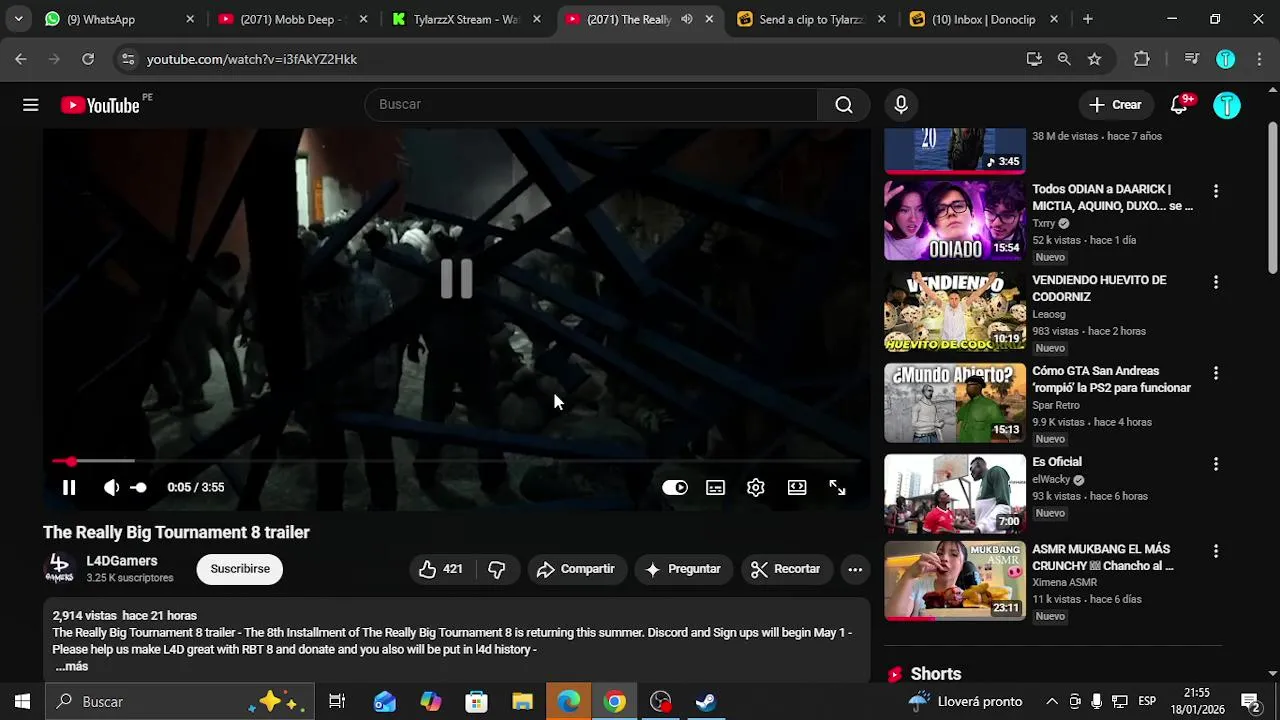Screen dimensions: 1280x720
Task: Switch to theater mode
Action: pyautogui.click(x=797, y=488)
